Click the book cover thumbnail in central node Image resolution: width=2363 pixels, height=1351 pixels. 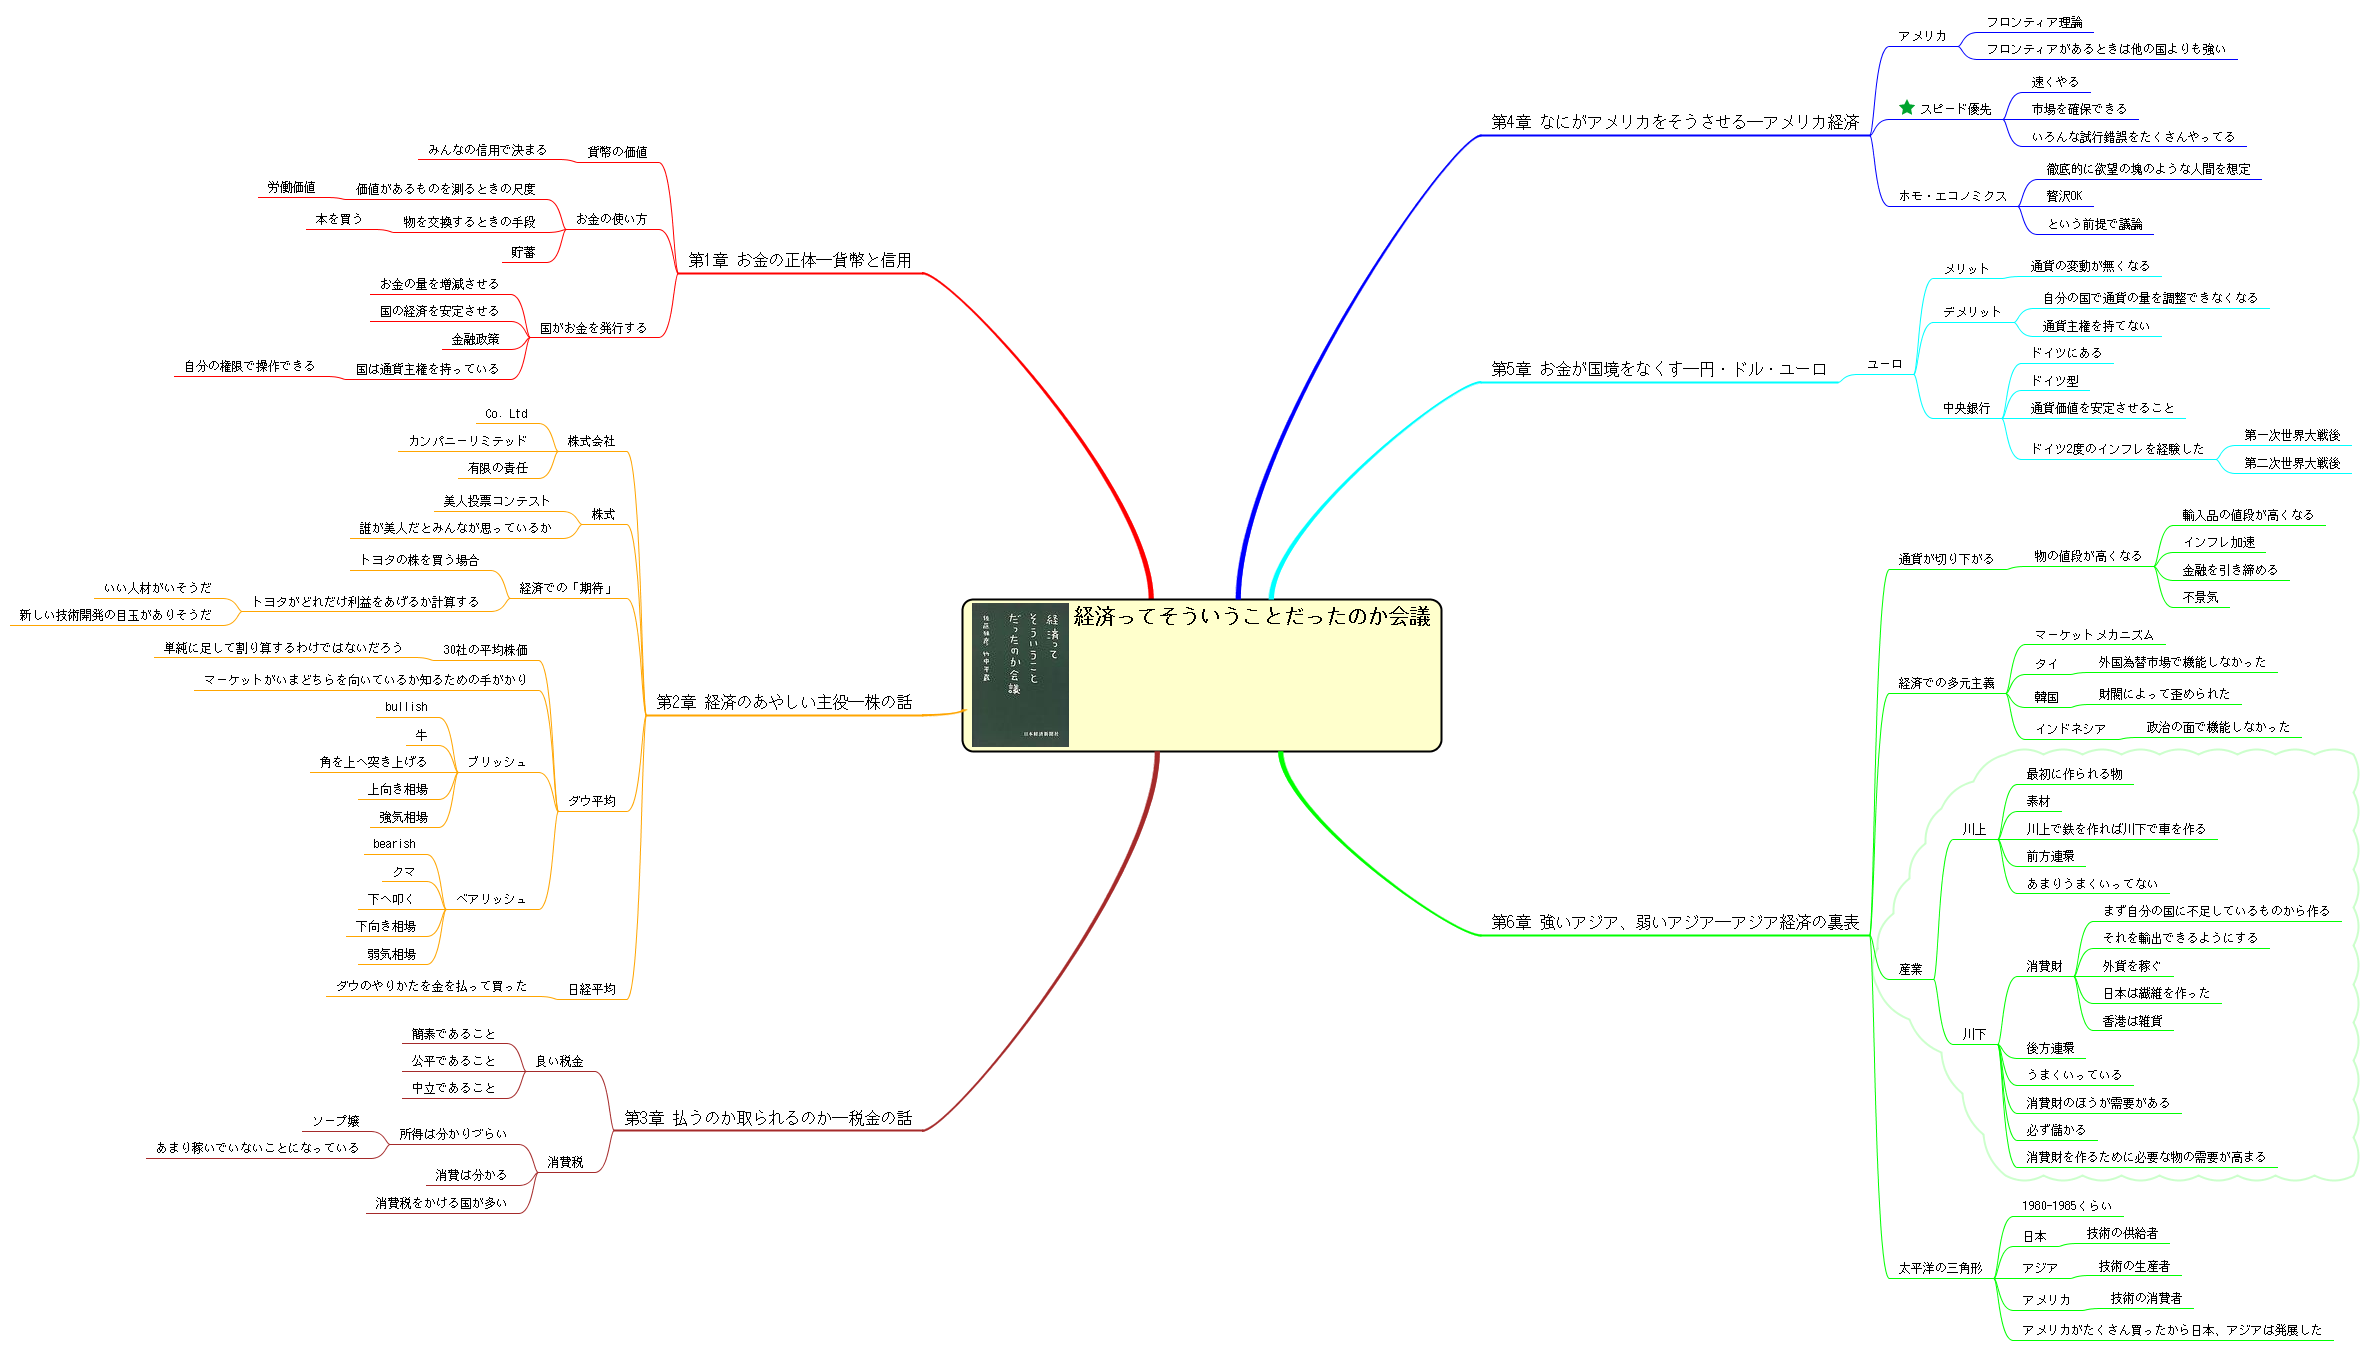(1020, 674)
